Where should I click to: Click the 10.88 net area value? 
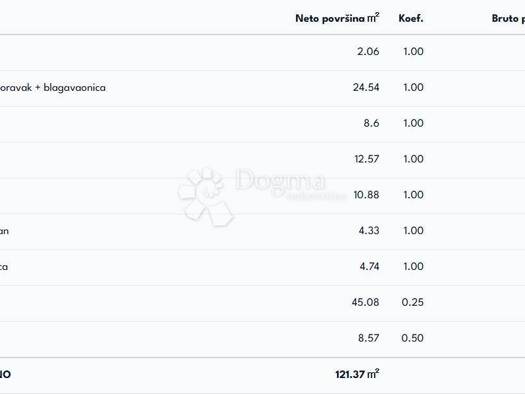366,194
